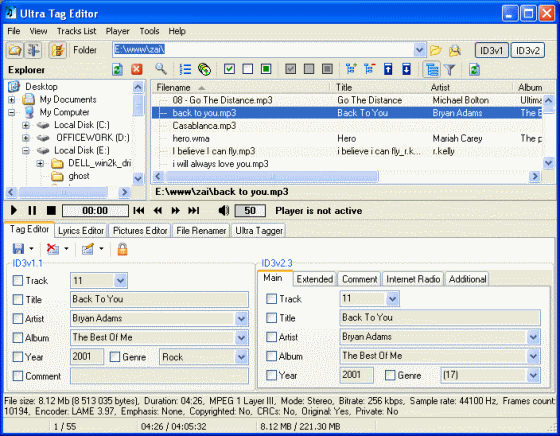Image resolution: width=560 pixels, height=436 pixels.
Task: Expand Local Disk (C:) tree node
Action: click(x=25, y=125)
